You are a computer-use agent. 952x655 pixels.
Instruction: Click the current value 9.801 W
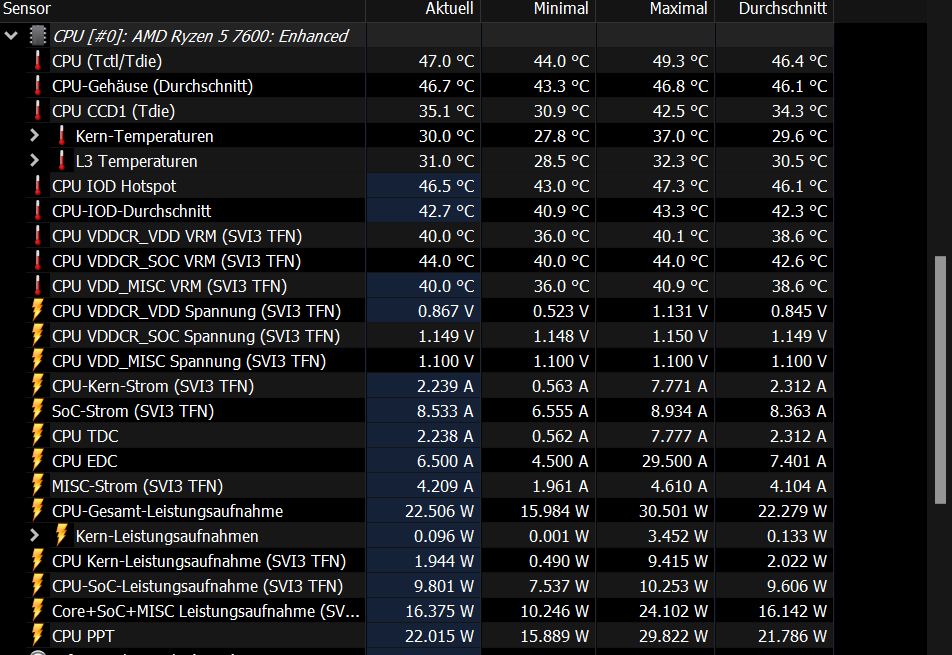tap(444, 586)
